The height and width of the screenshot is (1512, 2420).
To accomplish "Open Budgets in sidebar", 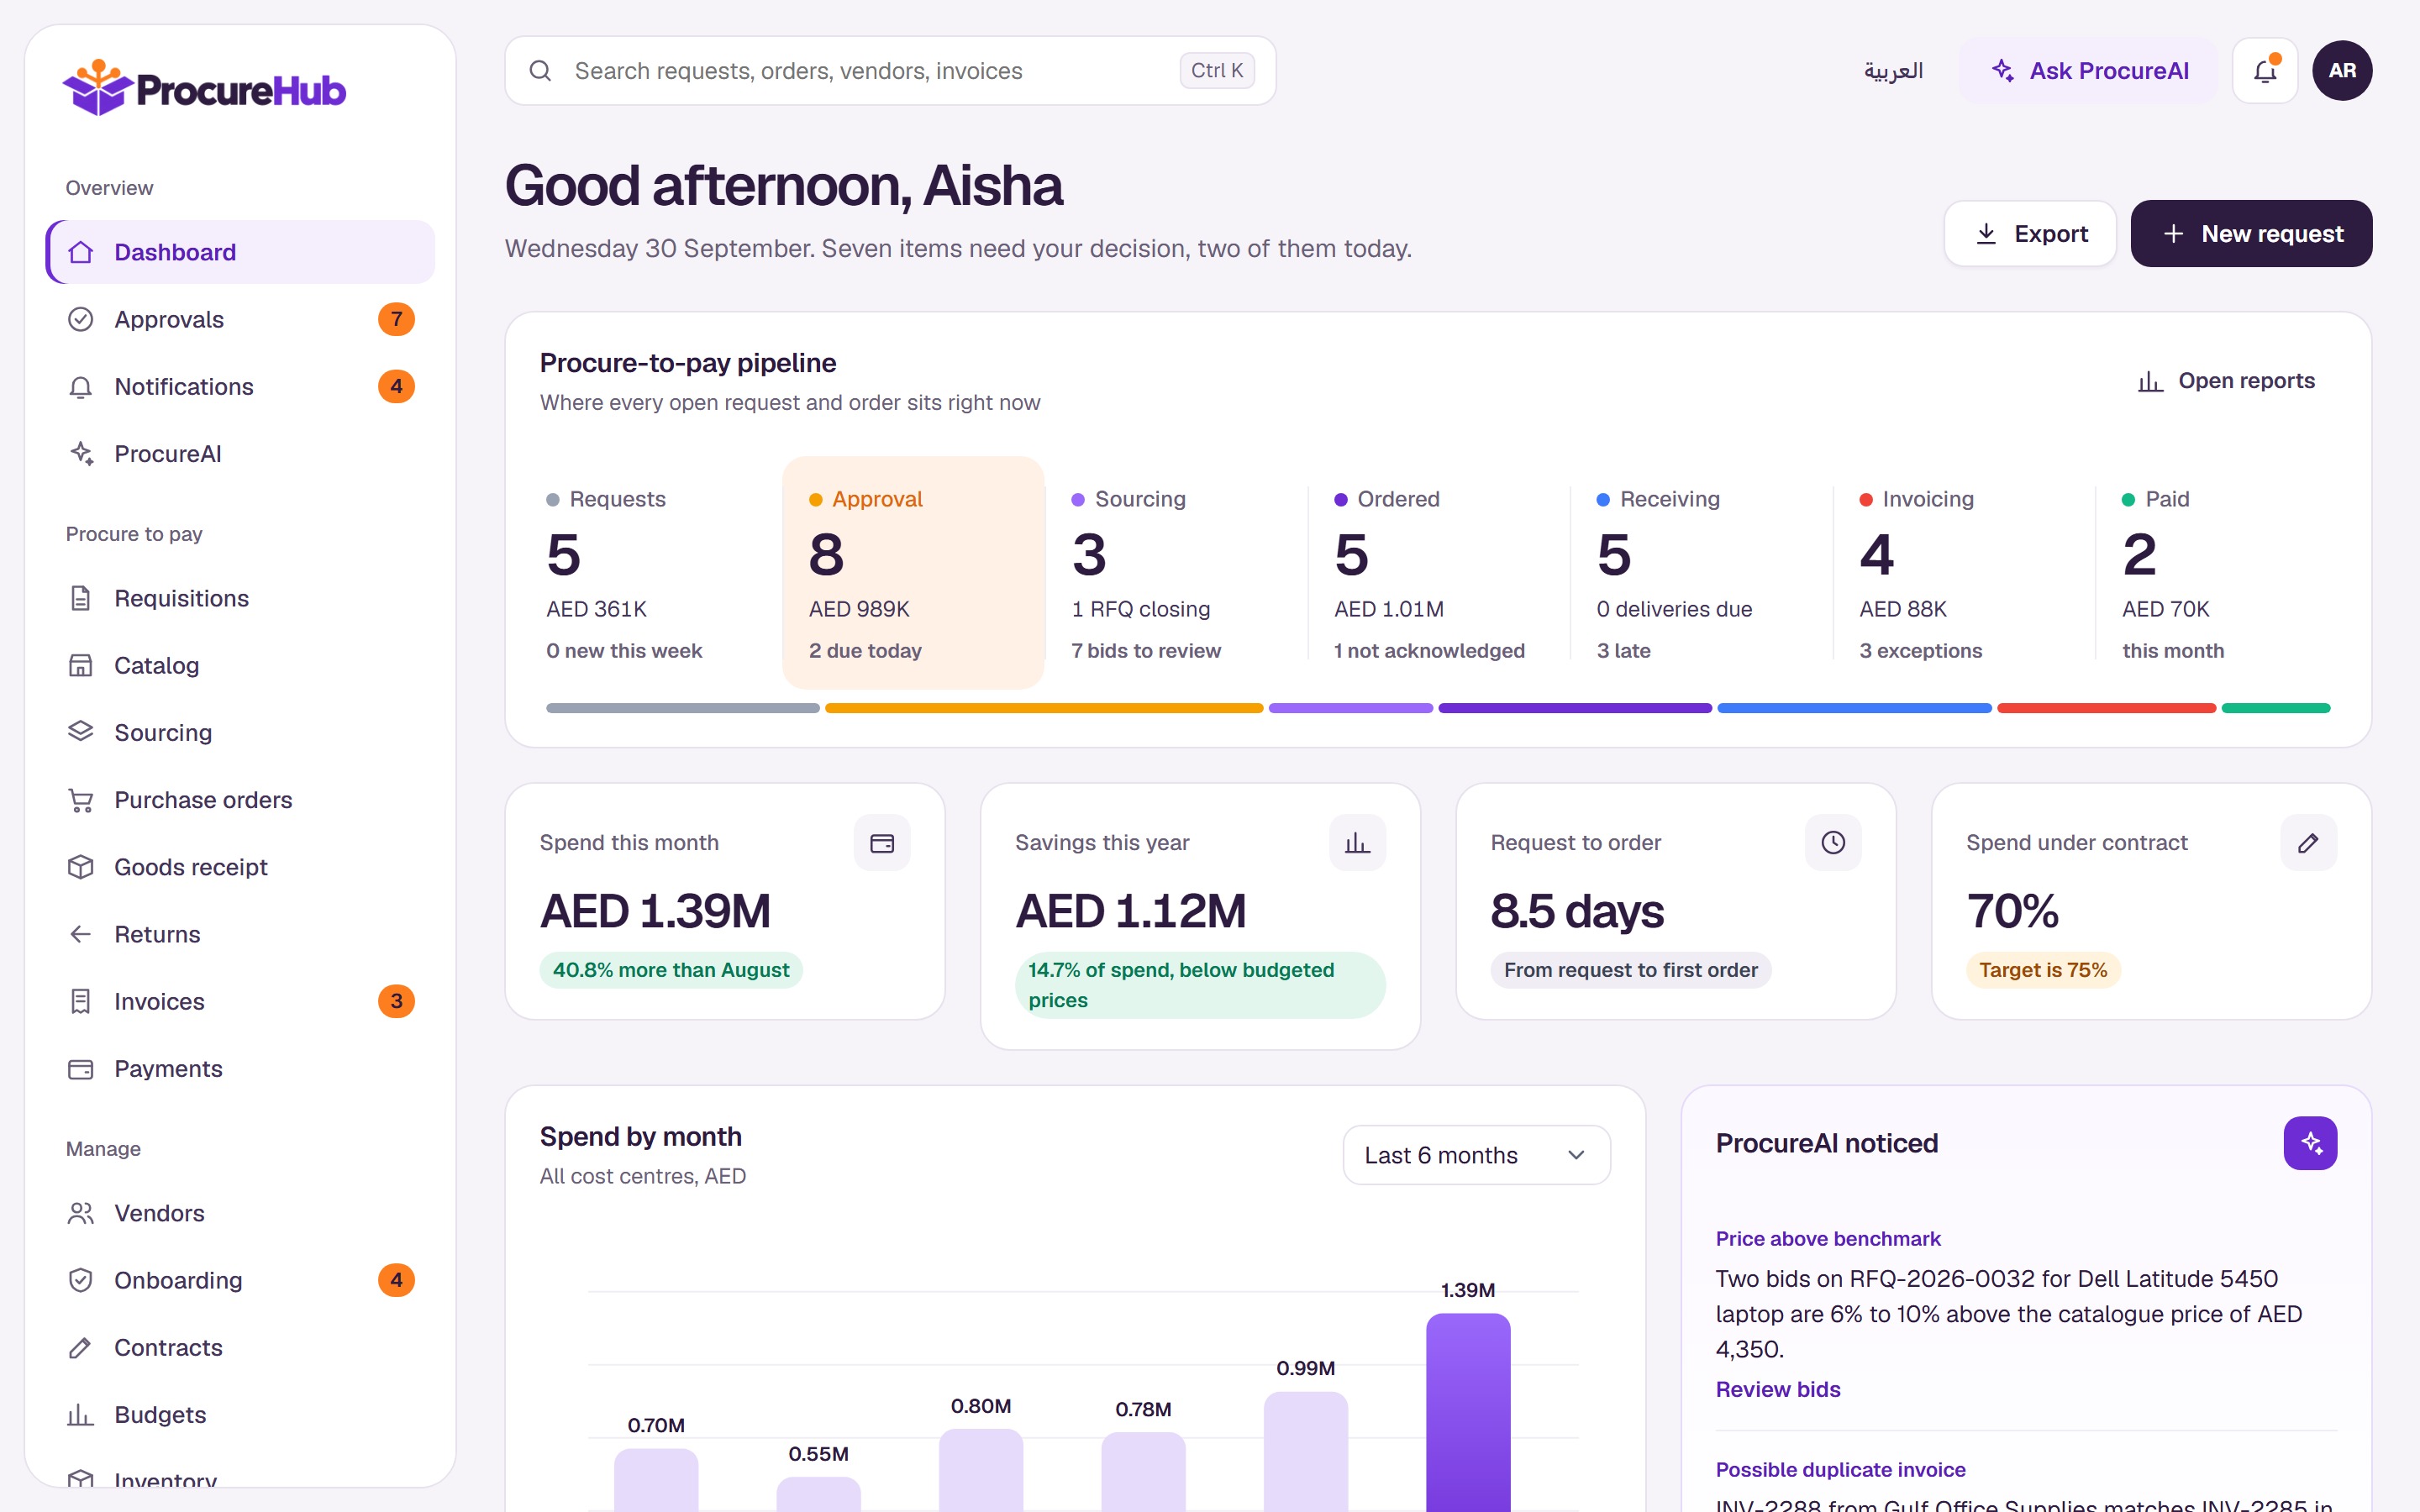I will coord(240,1415).
